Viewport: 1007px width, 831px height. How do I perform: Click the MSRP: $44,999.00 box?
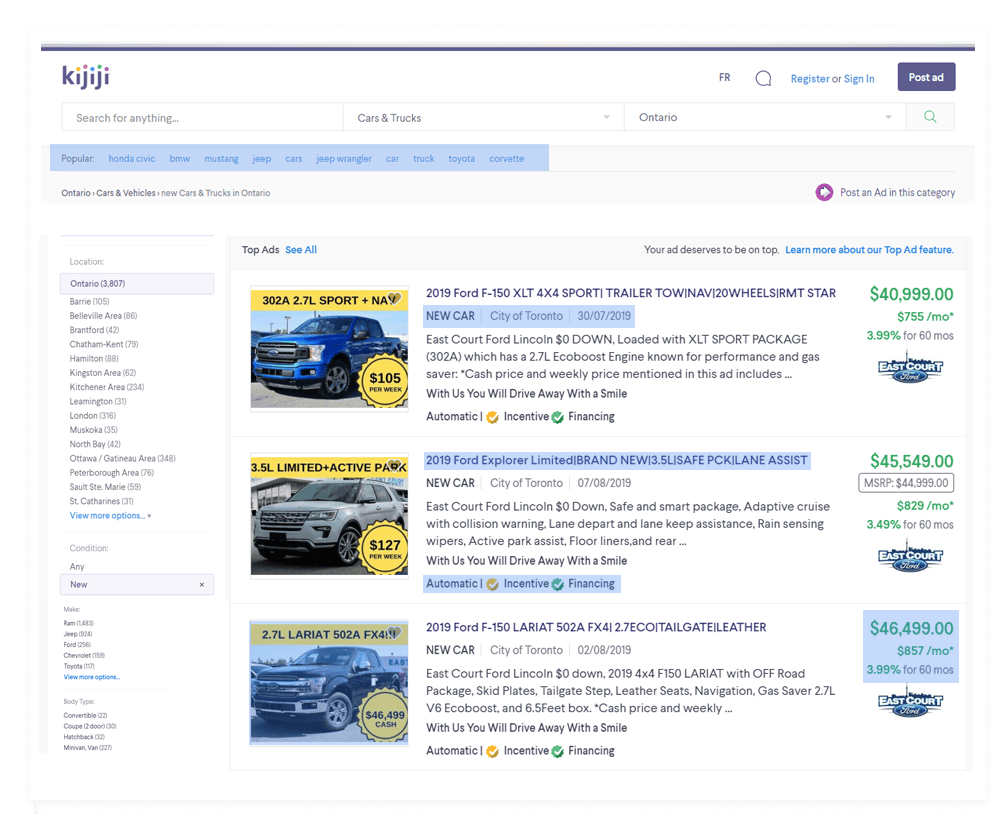[x=906, y=483]
